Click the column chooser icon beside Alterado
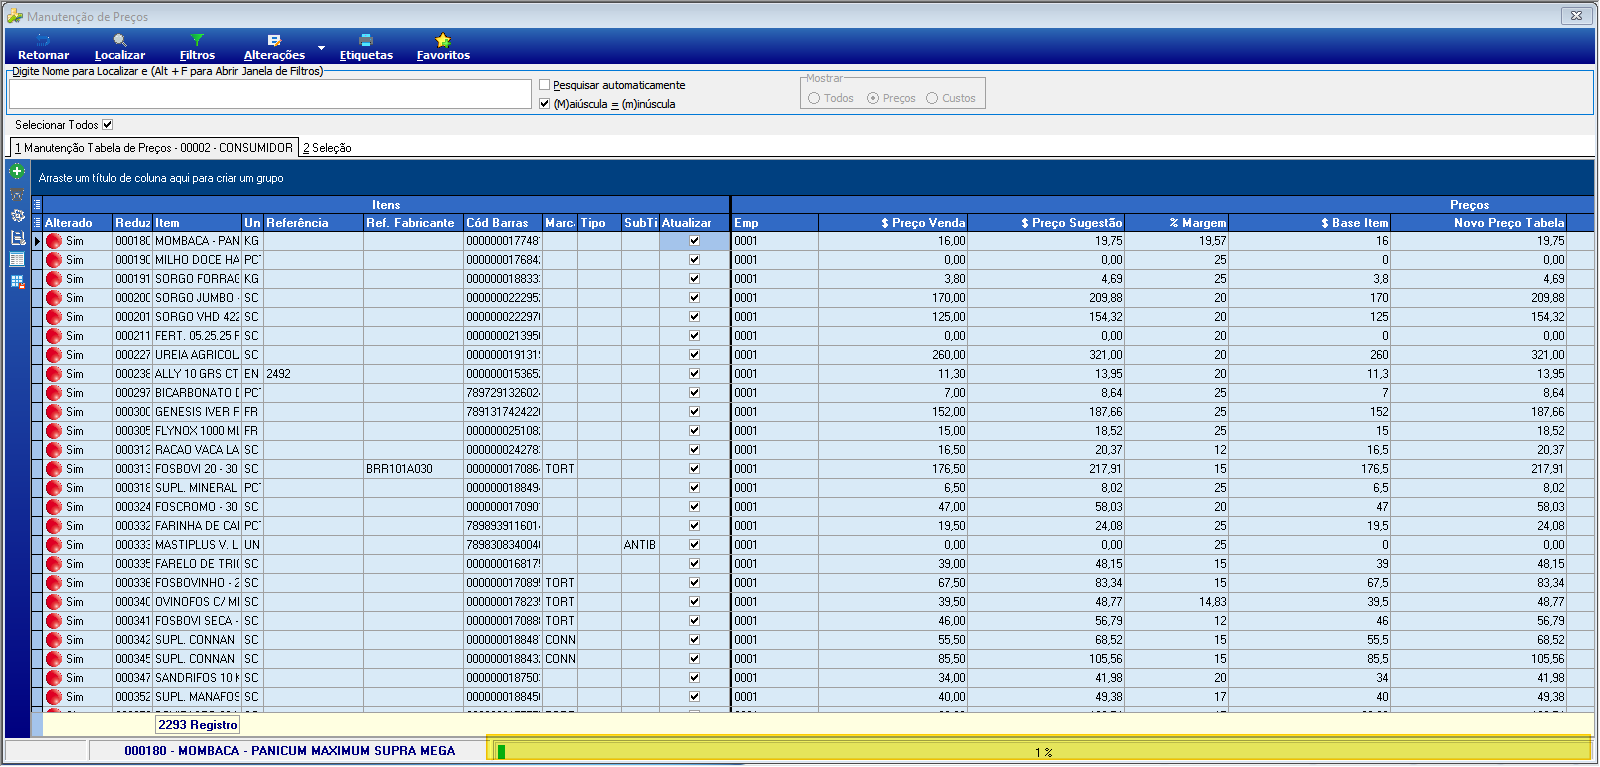The width and height of the screenshot is (1600, 767). pos(37,223)
